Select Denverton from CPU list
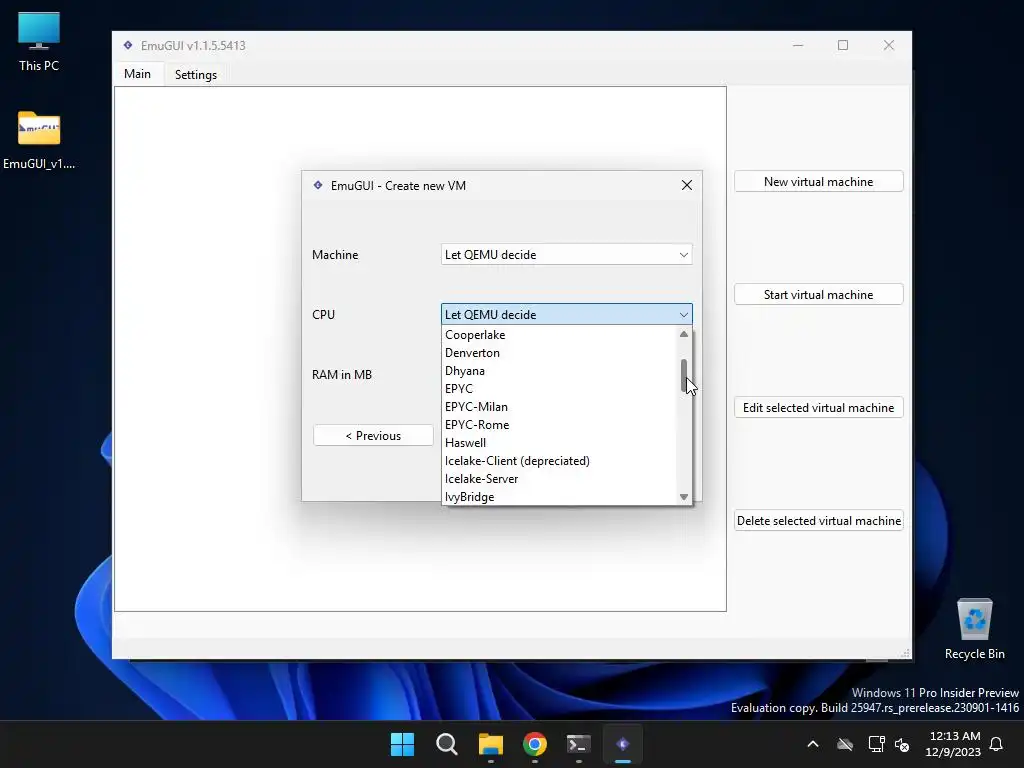 [x=560, y=353]
